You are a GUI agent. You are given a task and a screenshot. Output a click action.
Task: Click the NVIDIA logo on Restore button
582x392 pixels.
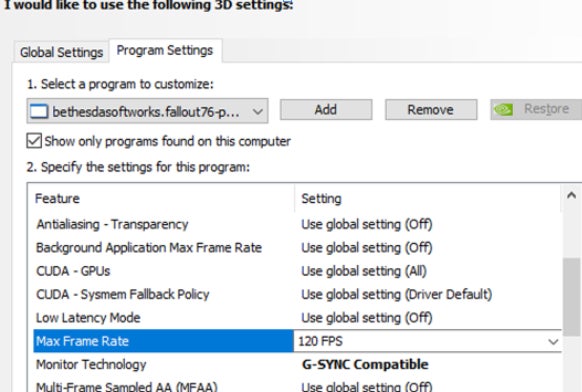[503, 110]
